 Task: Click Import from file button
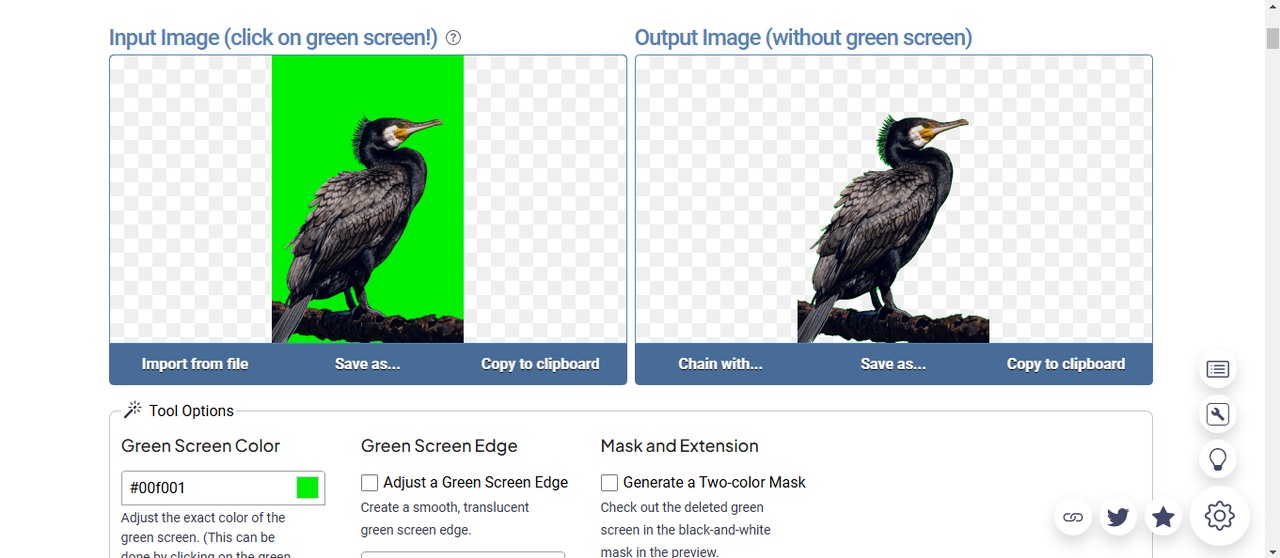click(x=195, y=364)
